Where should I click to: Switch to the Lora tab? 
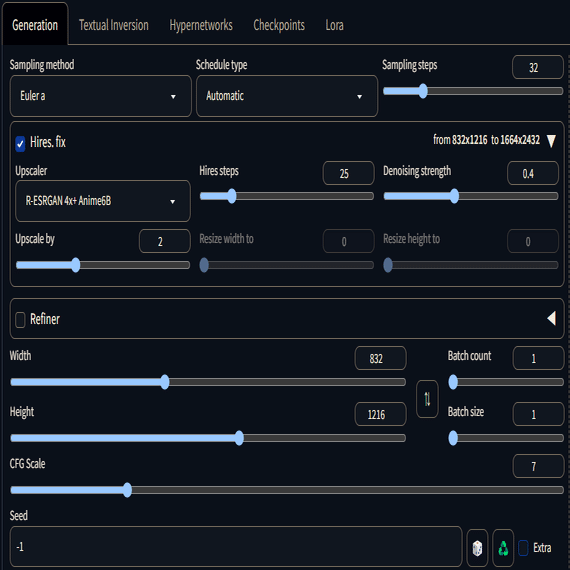coord(334,25)
